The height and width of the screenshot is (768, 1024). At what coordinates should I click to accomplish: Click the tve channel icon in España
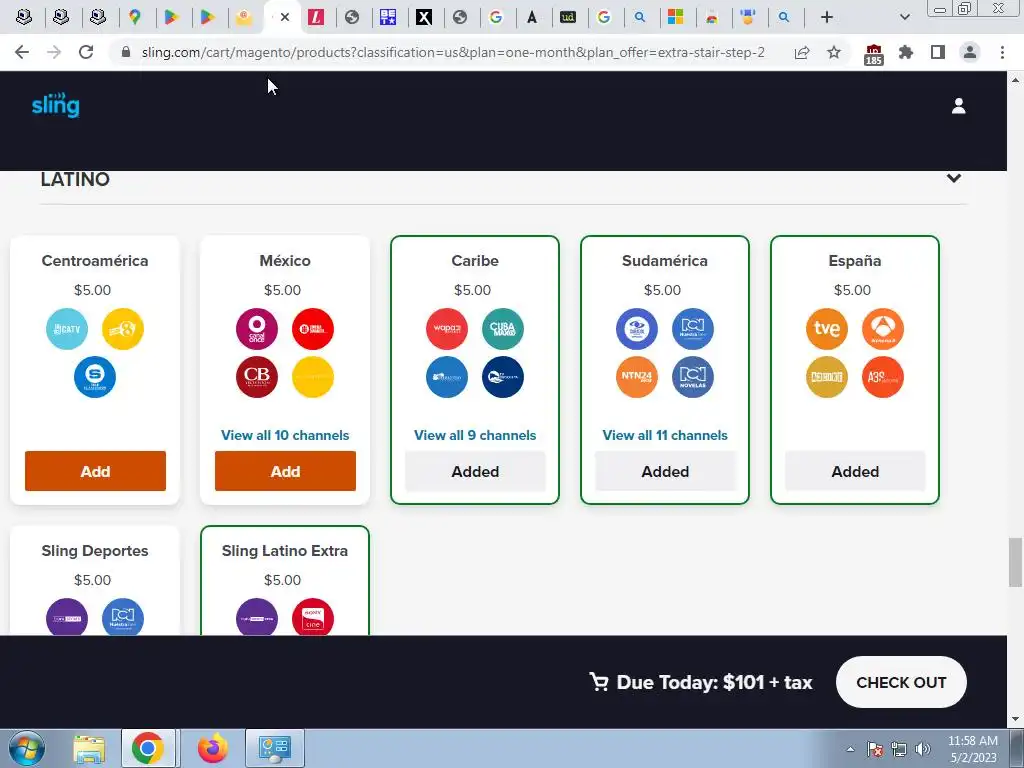coord(827,328)
